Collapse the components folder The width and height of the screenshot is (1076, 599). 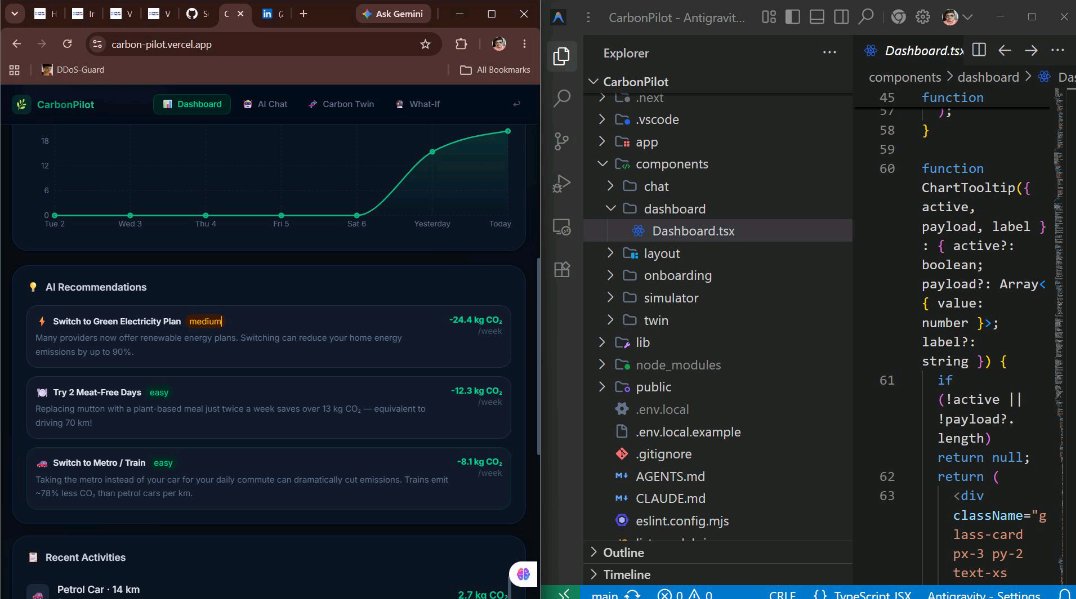pos(602,164)
